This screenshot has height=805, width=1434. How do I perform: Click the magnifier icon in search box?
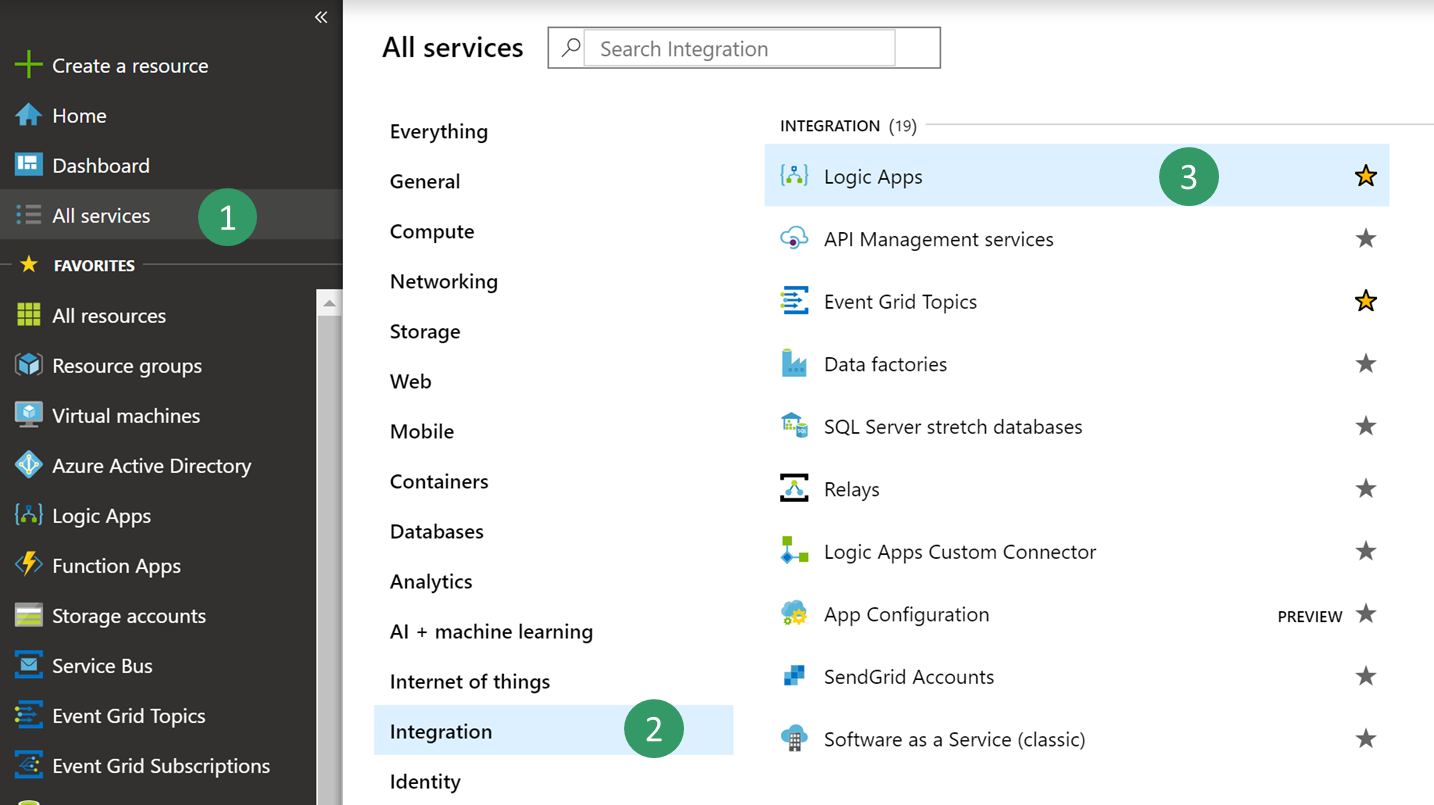[x=571, y=48]
